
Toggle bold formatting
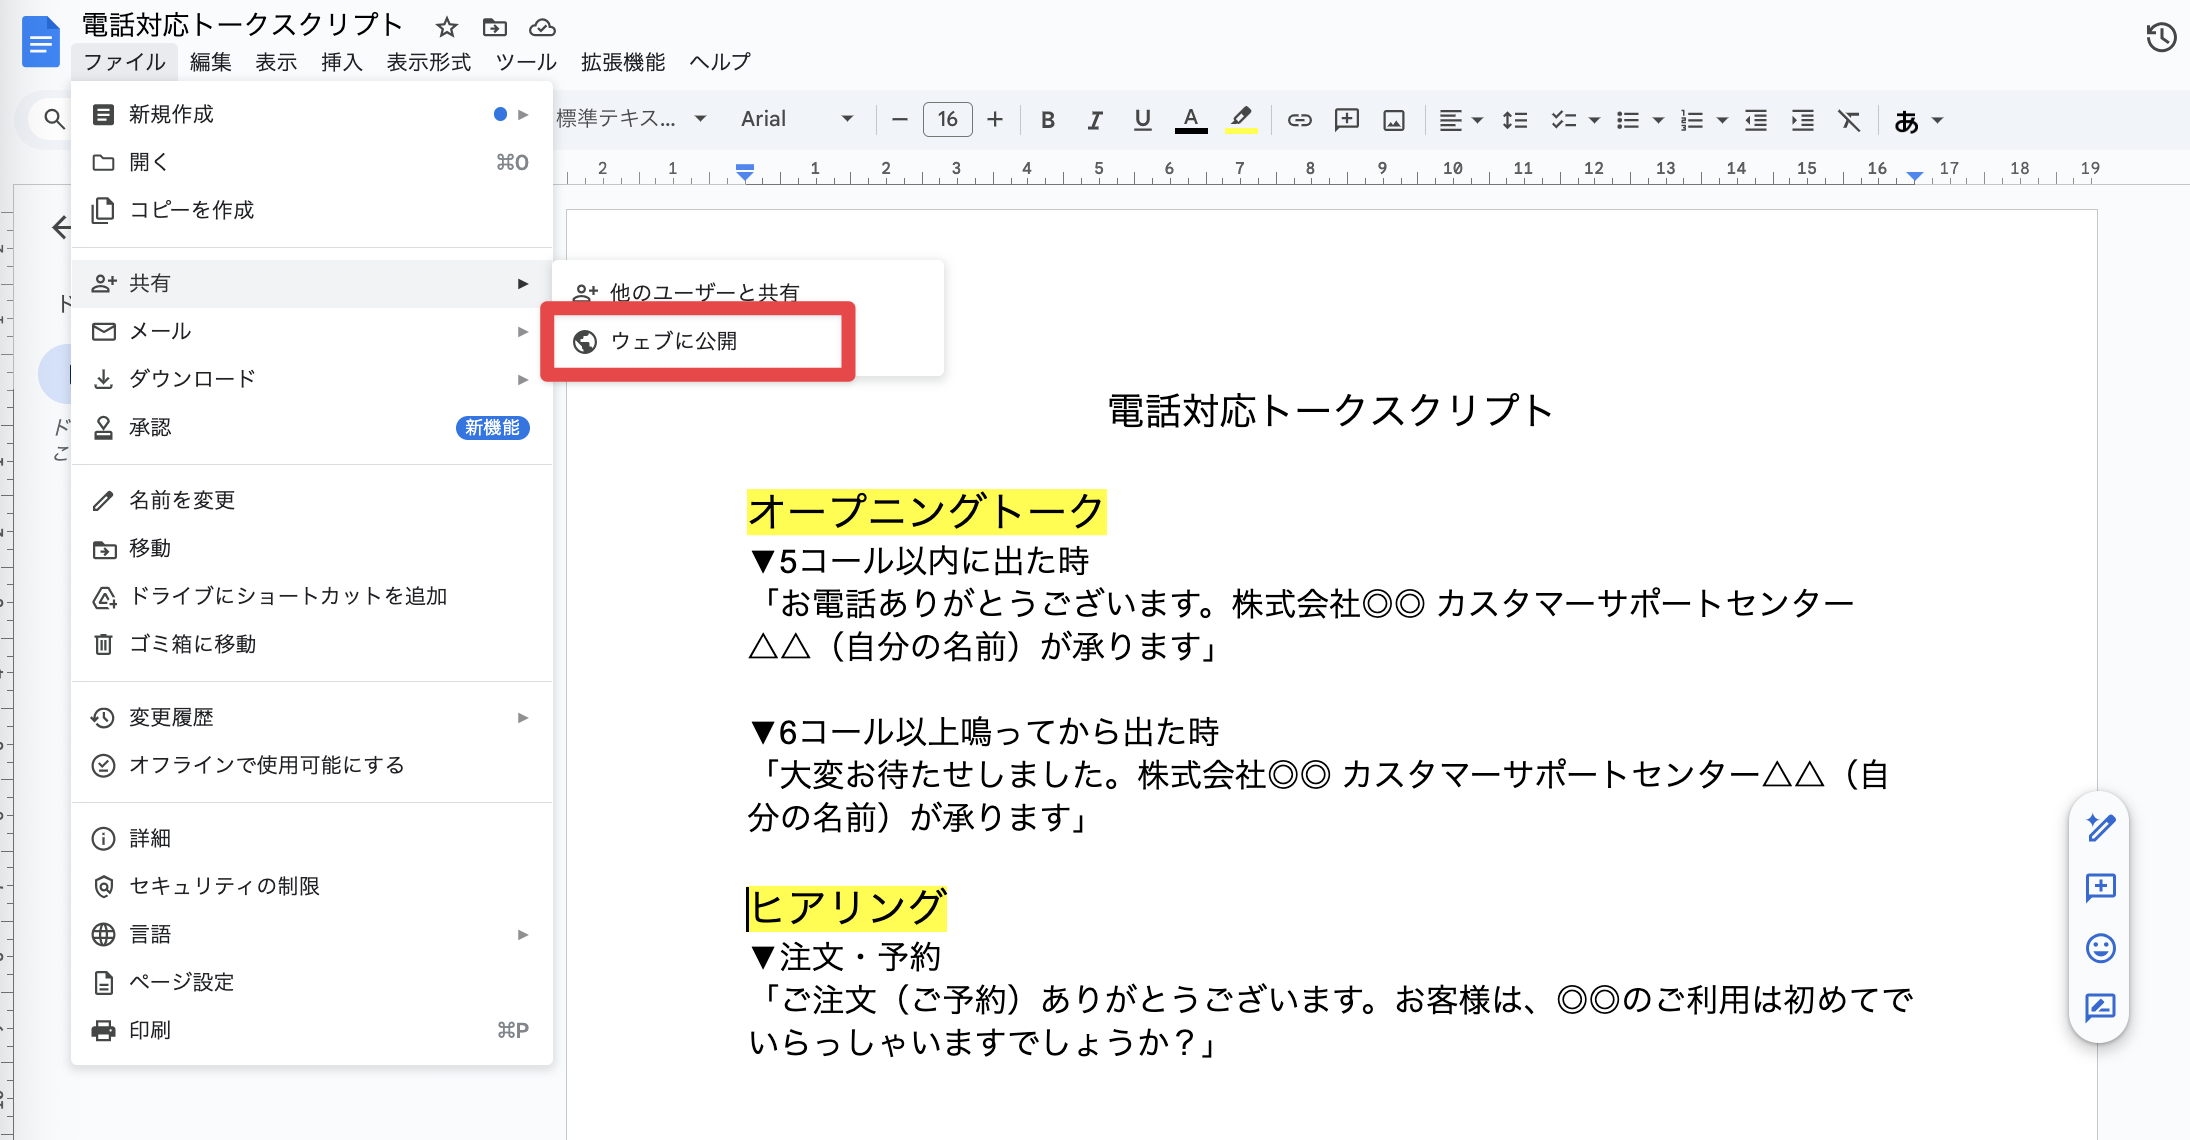coord(1047,120)
